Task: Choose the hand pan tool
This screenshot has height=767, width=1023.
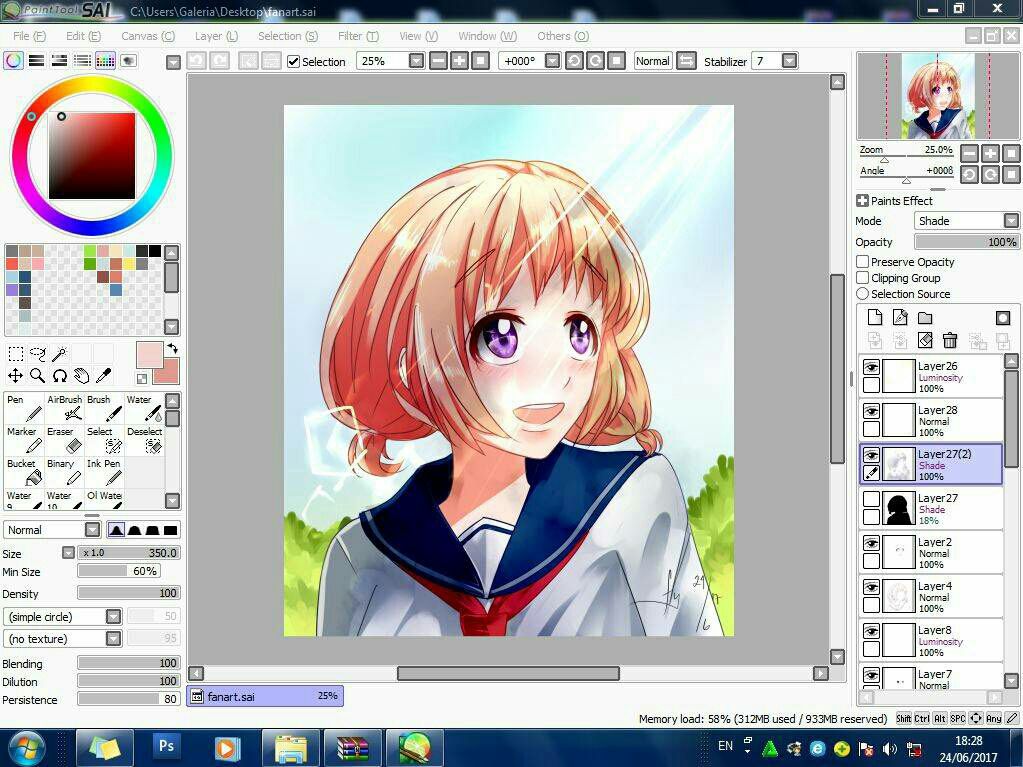Action: click(82, 376)
